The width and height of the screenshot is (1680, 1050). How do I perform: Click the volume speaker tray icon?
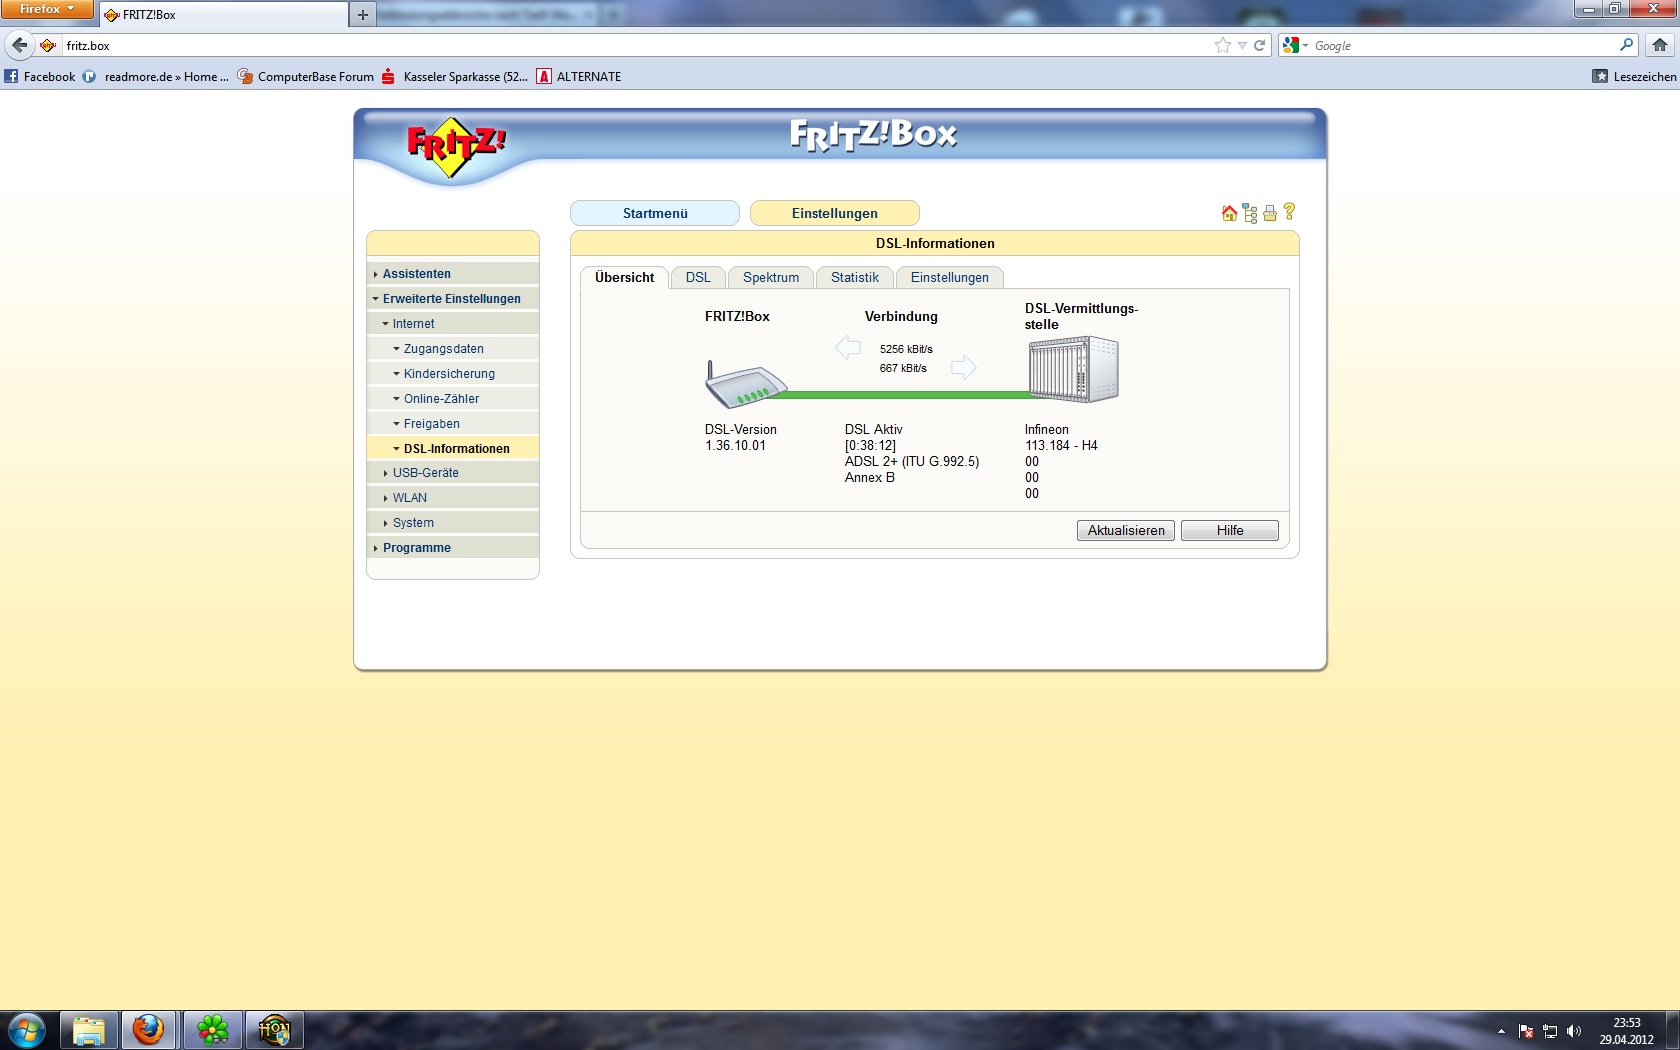(x=1574, y=1031)
